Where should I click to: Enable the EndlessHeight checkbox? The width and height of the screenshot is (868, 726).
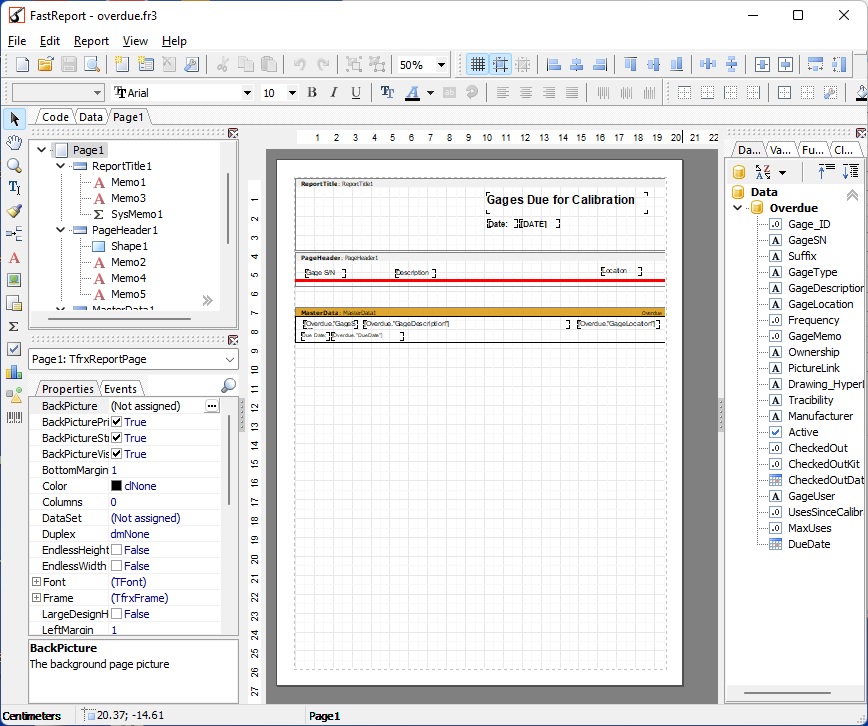117,550
